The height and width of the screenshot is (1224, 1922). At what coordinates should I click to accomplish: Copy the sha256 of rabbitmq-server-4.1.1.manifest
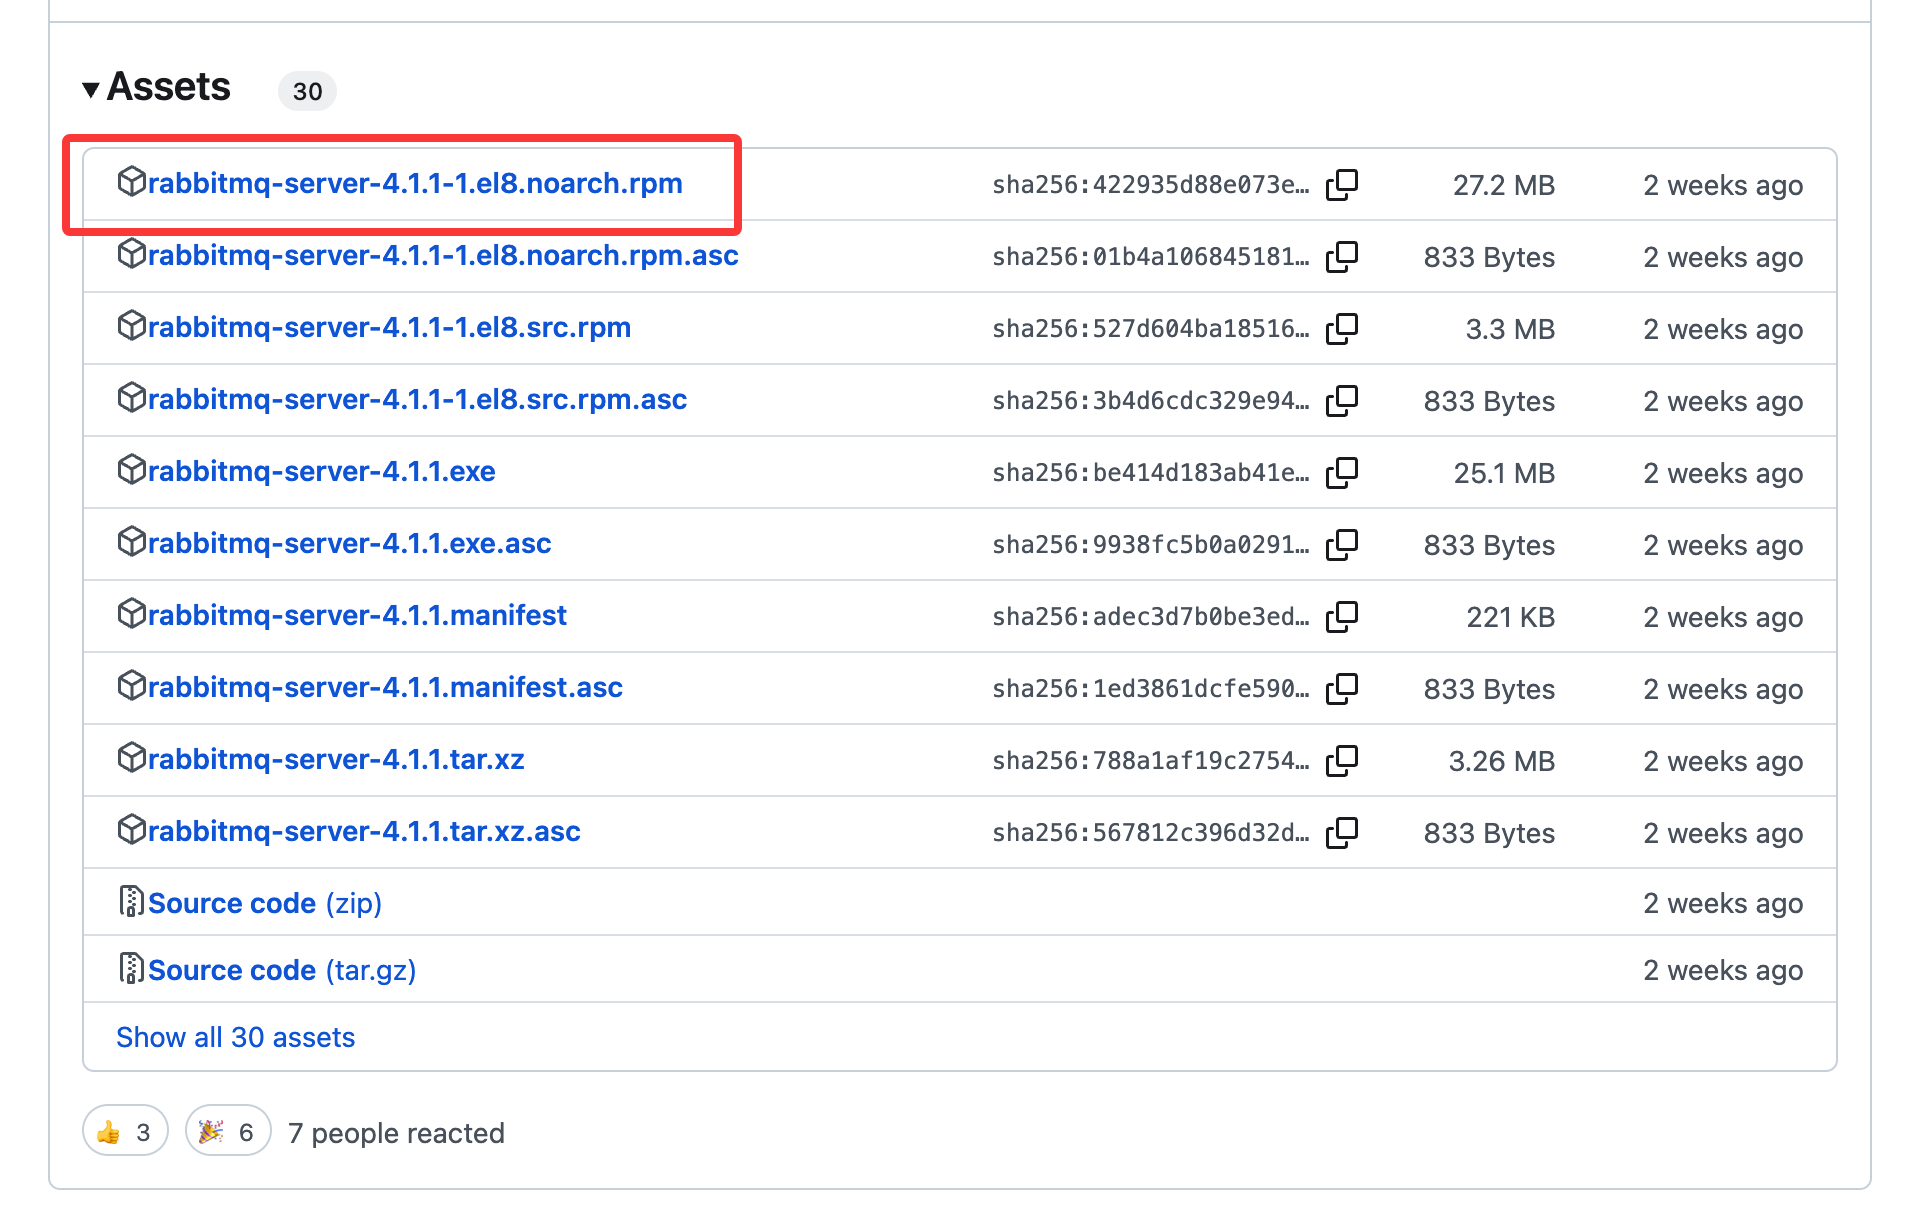tap(1343, 616)
